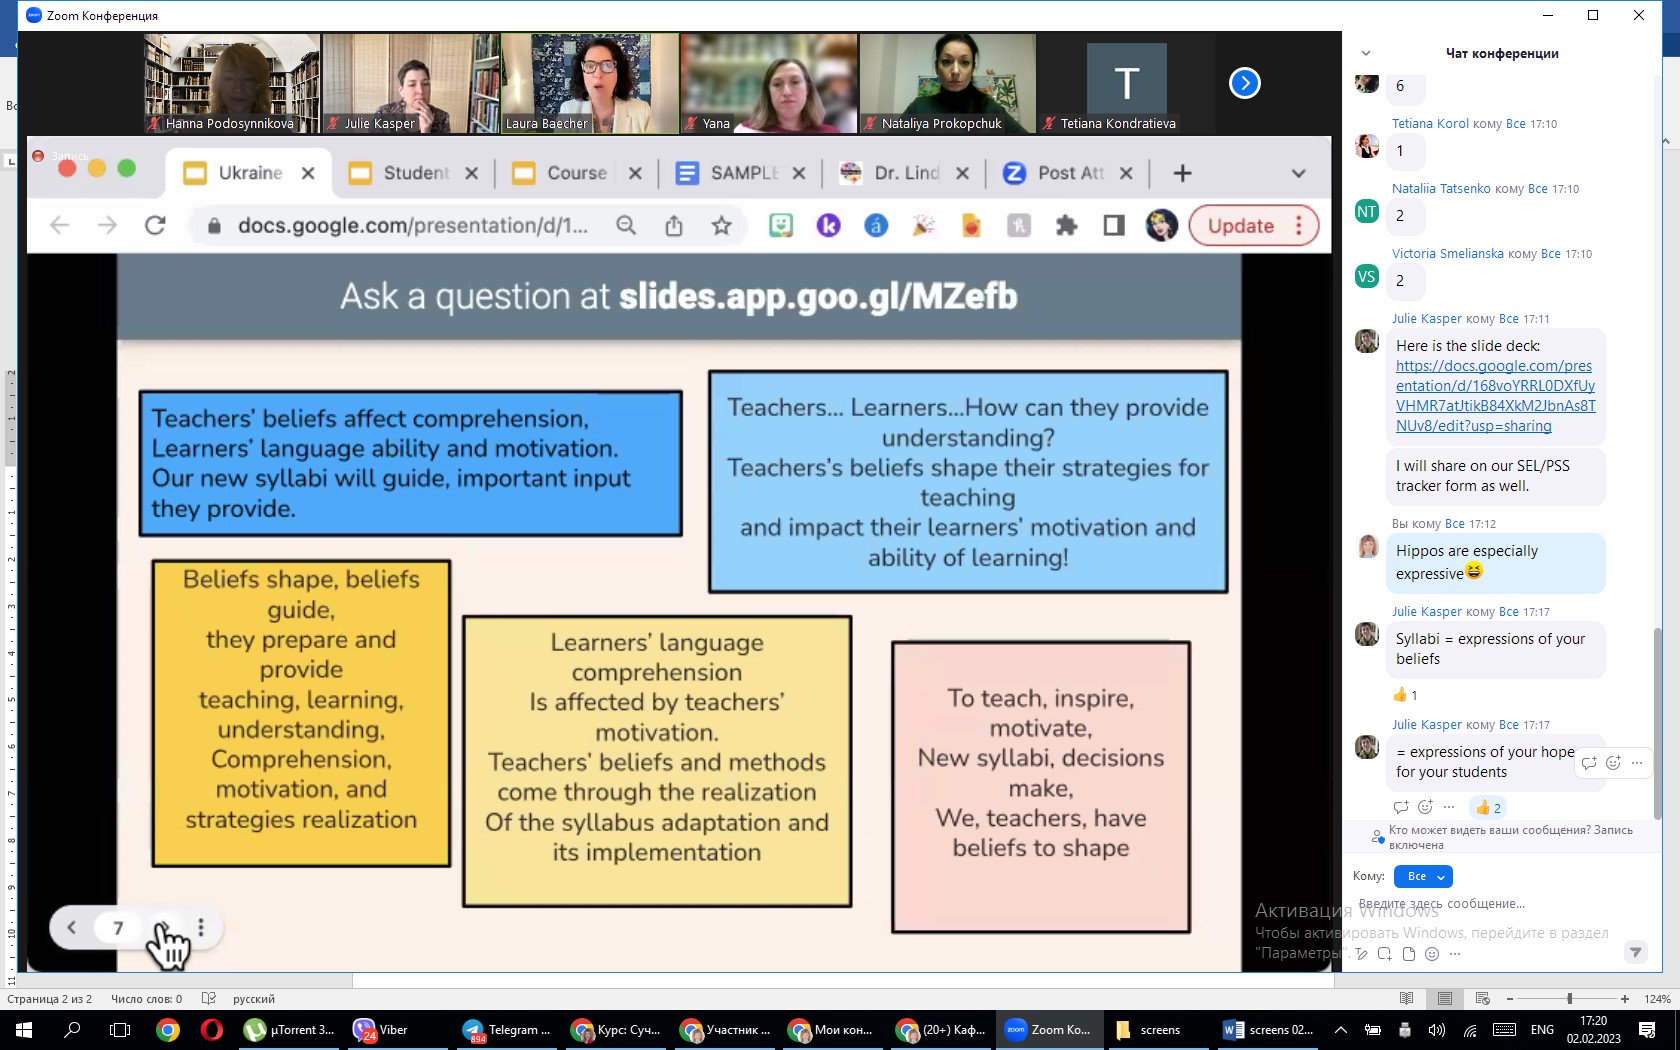Image resolution: width=1680 pixels, height=1050 pixels.
Task: Toggle thumbs-up reaction showing count 1
Action: click(1404, 695)
